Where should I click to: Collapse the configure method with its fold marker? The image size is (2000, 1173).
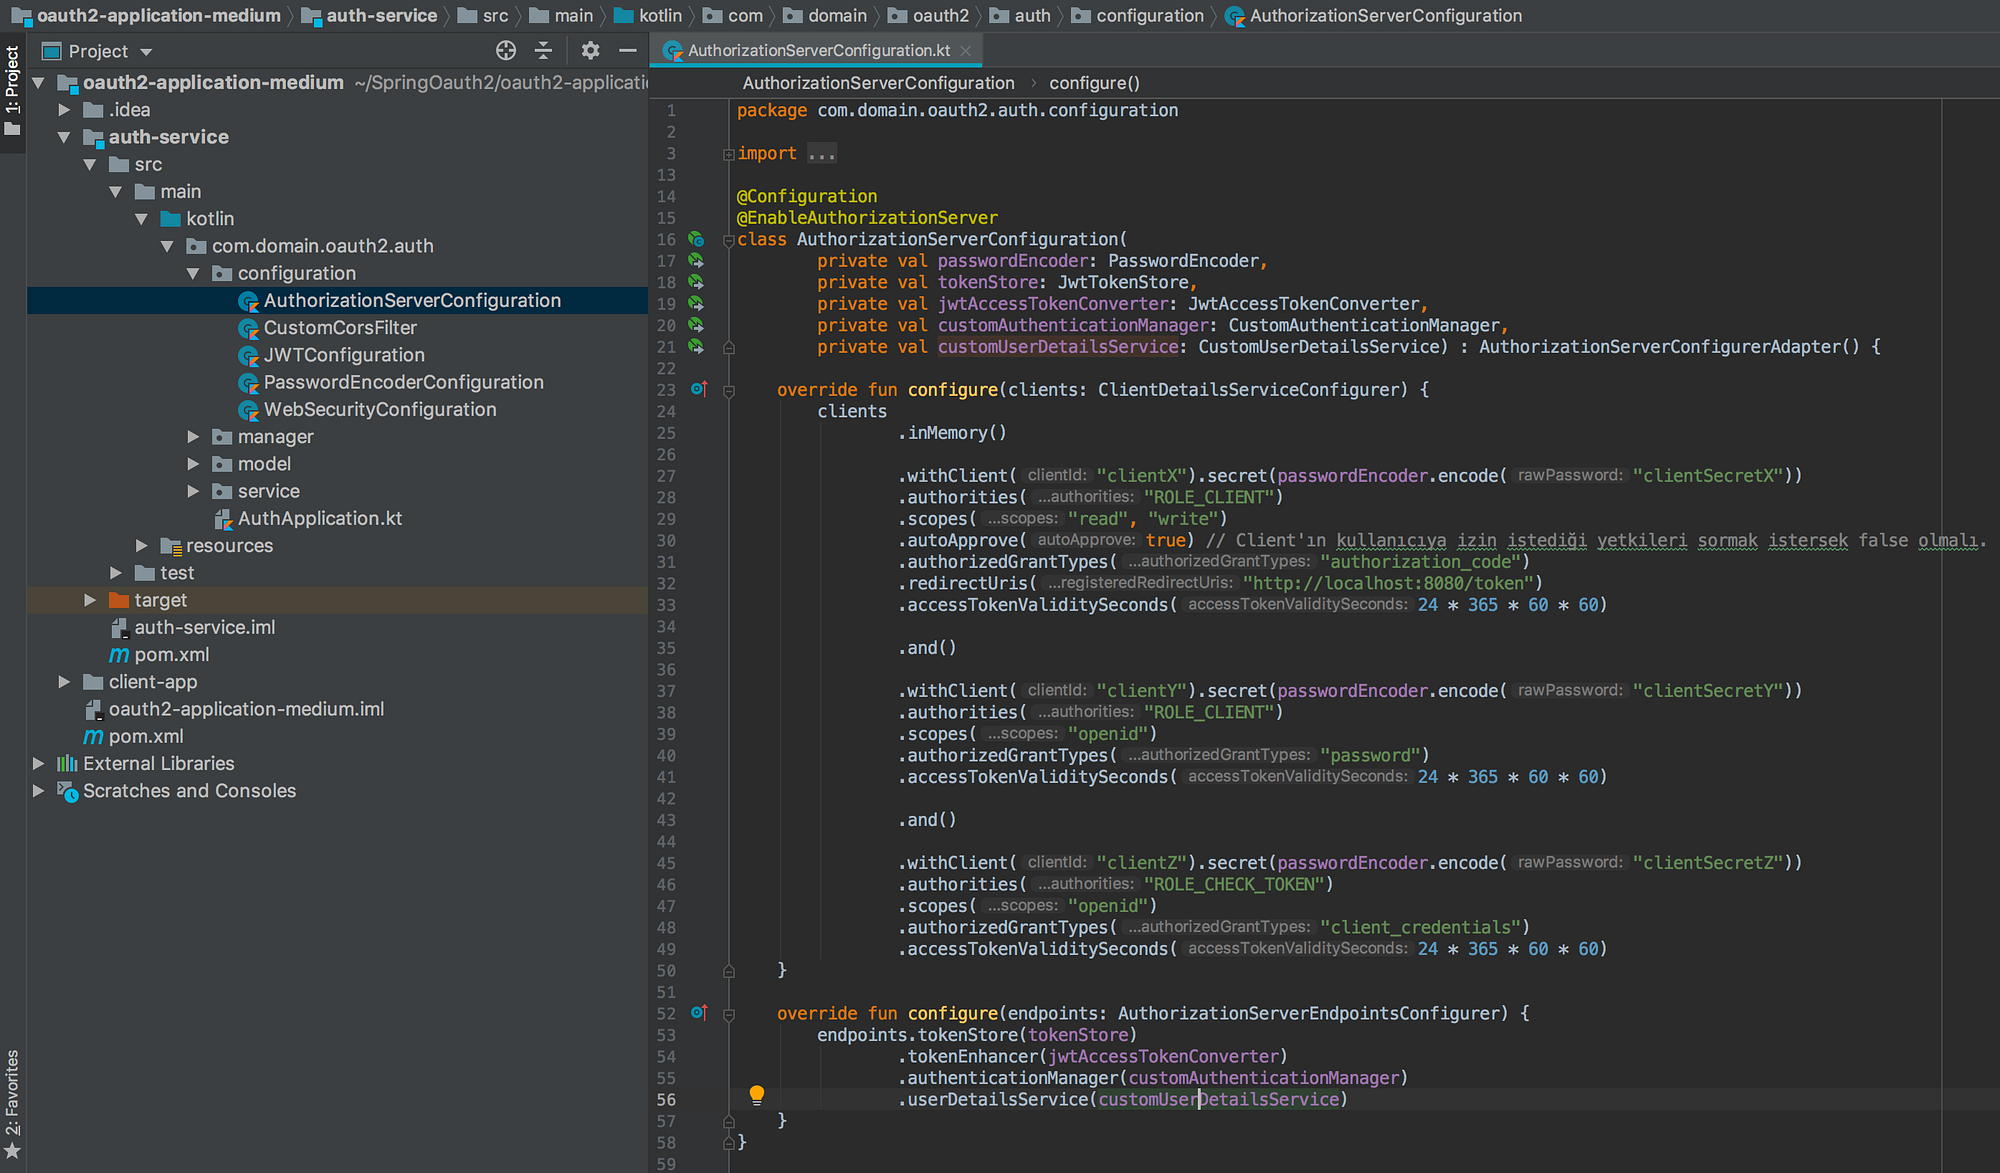coord(729,389)
